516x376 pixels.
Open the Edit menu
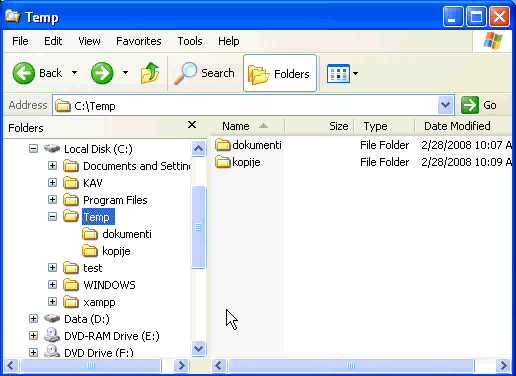[x=53, y=41]
